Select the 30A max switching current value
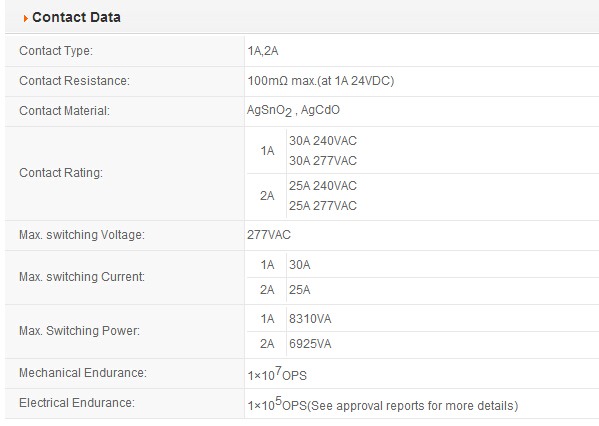This screenshot has height=426, width=599. 300,265
